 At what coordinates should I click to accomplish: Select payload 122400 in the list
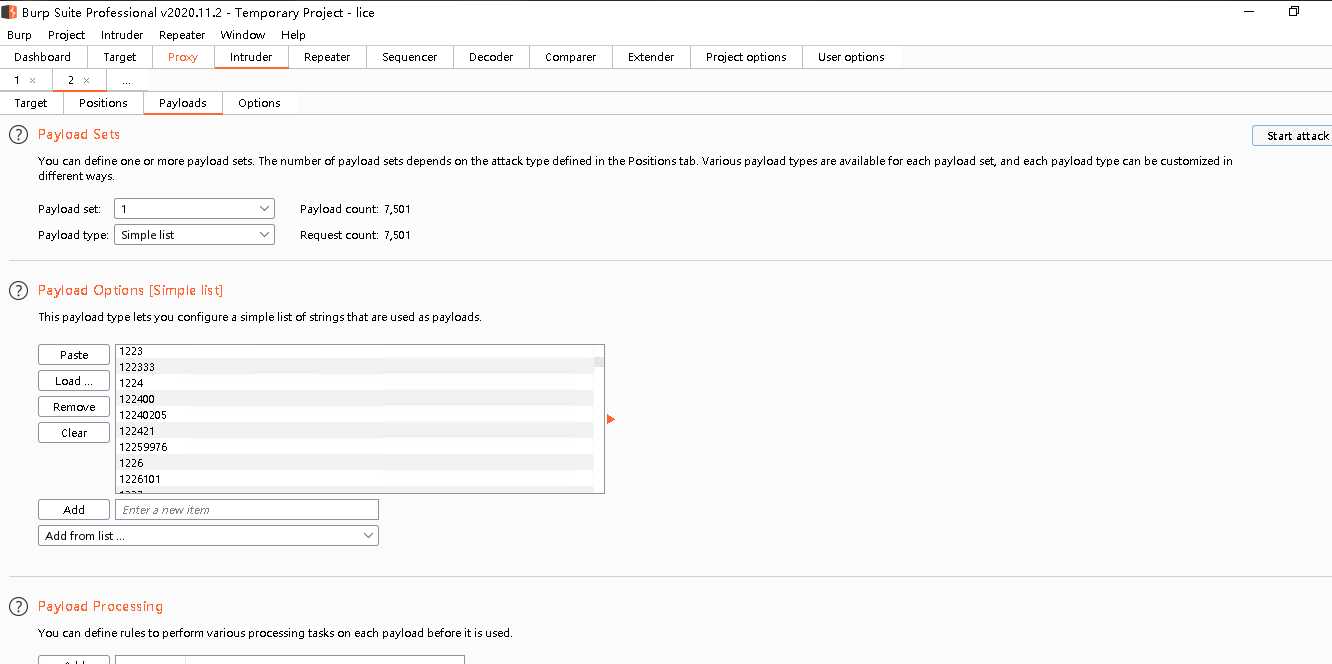coord(355,399)
